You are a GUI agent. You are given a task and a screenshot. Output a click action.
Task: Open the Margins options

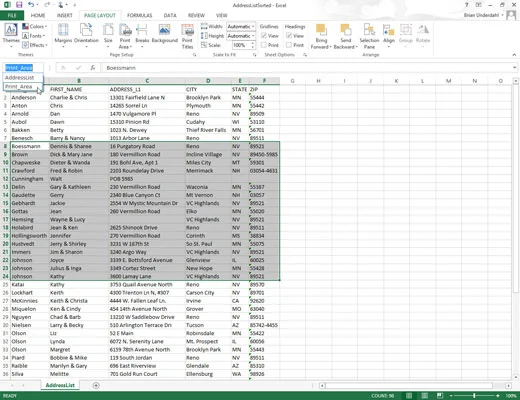(x=63, y=35)
